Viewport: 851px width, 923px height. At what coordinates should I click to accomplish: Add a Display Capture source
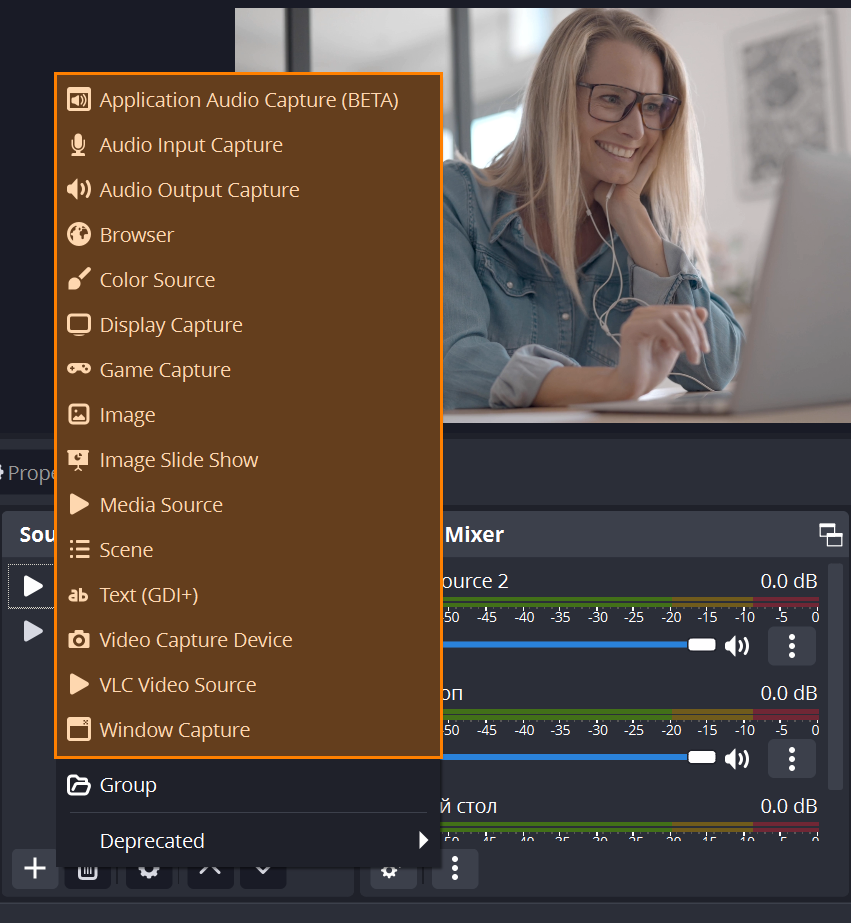coord(170,325)
